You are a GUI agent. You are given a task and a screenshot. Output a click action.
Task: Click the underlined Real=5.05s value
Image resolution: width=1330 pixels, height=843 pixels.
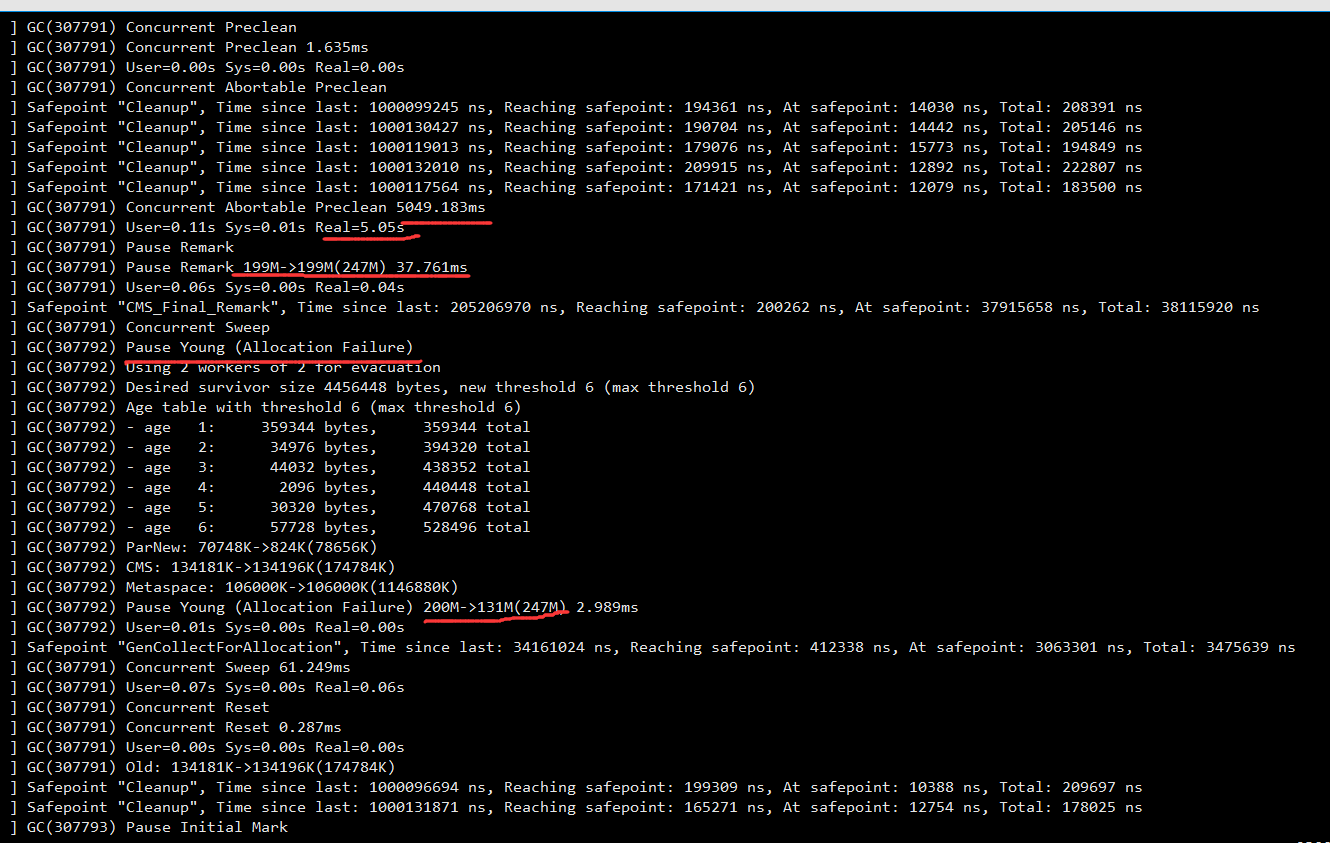(360, 227)
